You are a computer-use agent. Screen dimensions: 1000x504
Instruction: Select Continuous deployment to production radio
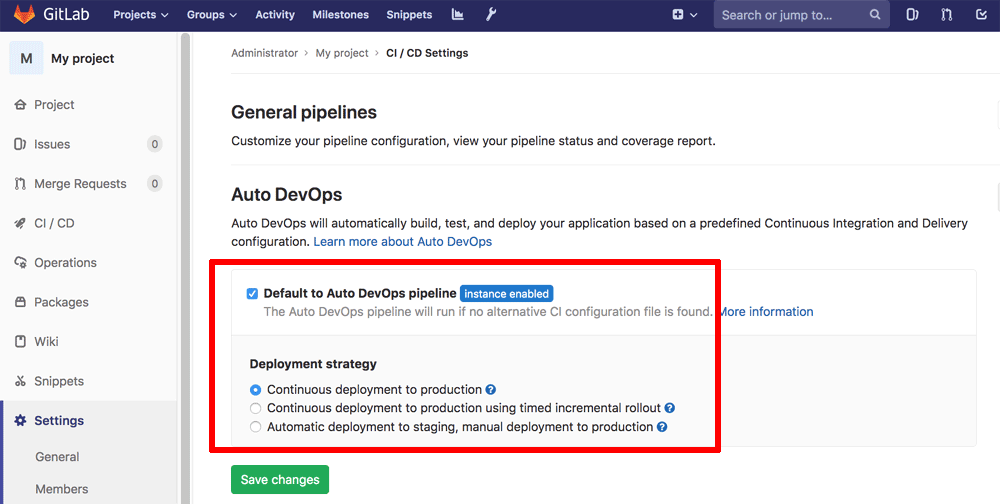256,390
